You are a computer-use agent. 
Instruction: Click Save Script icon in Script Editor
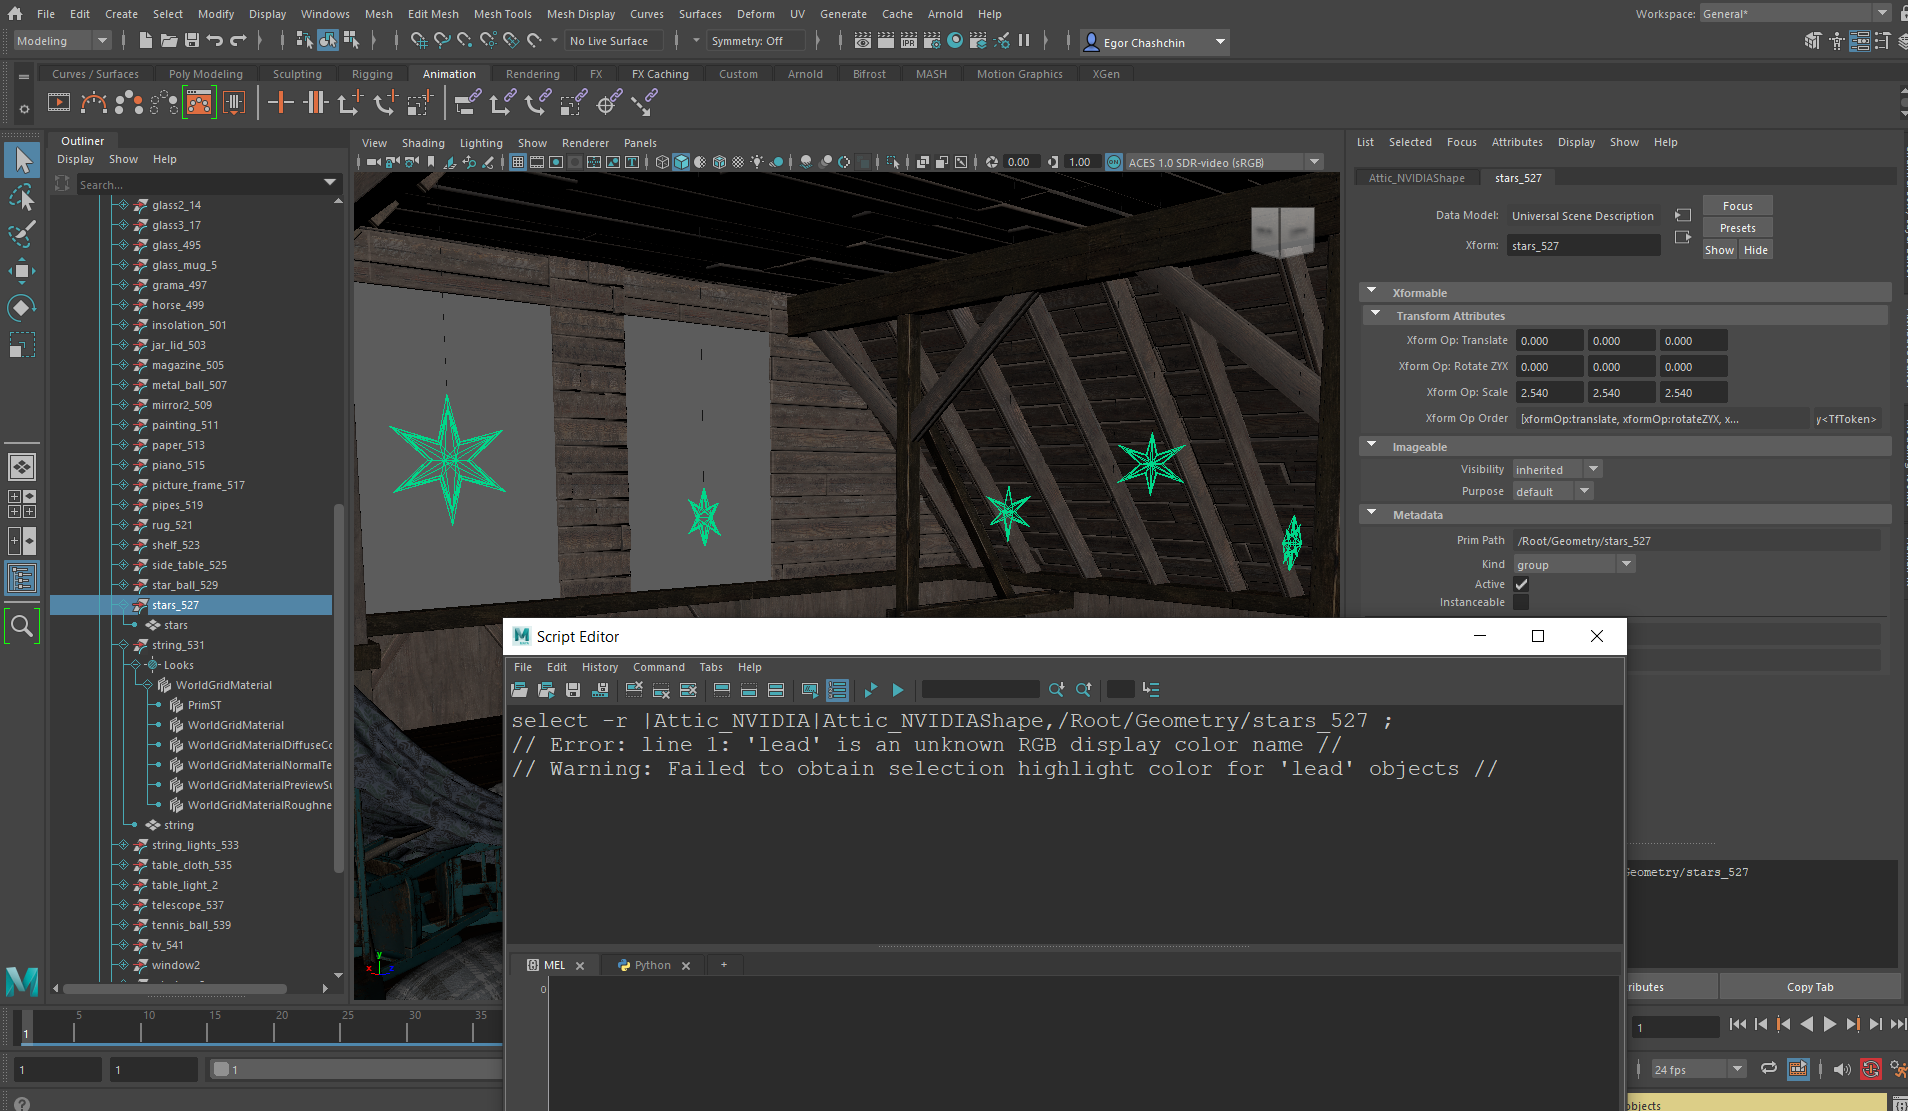[573, 690]
